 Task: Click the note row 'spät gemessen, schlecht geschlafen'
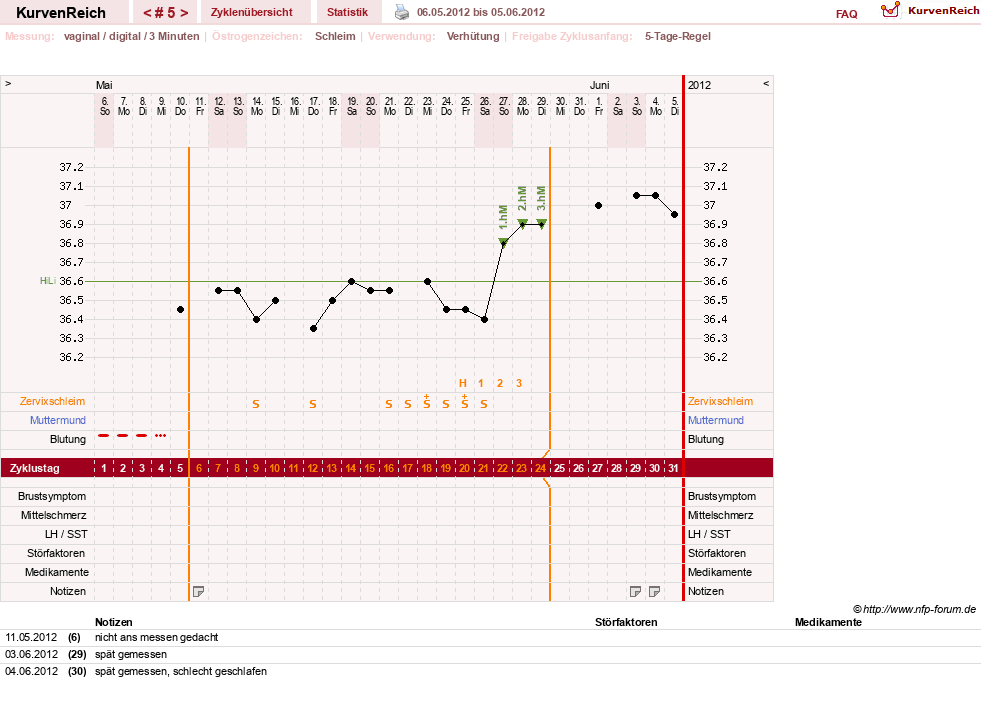(x=181, y=671)
